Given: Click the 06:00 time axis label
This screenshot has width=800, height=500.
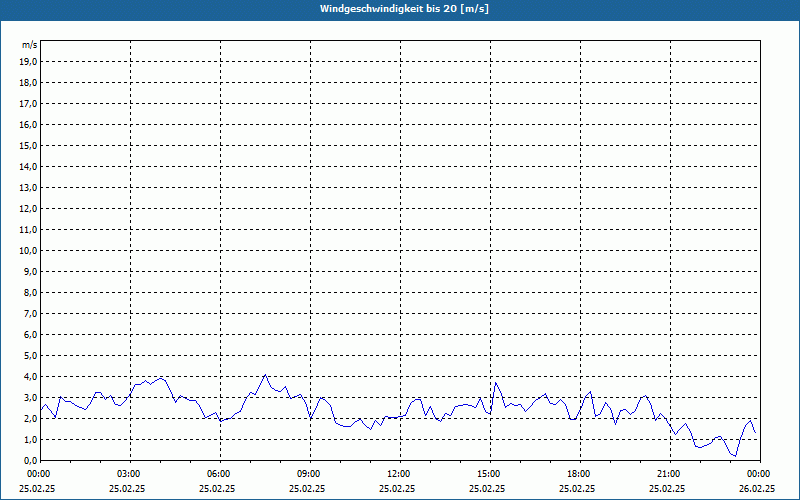Looking at the screenshot, I should pyautogui.click(x=220, y=474).
